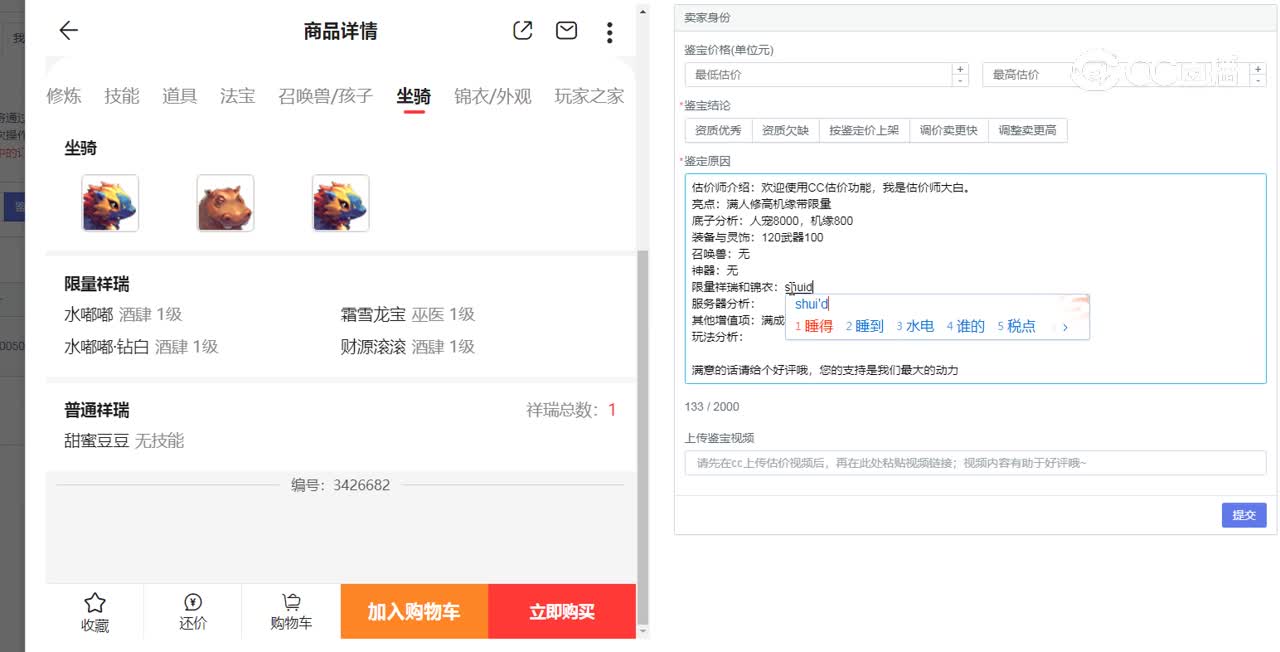Open the mail message icon
1280x652 pixels.
tap(566, 31)
